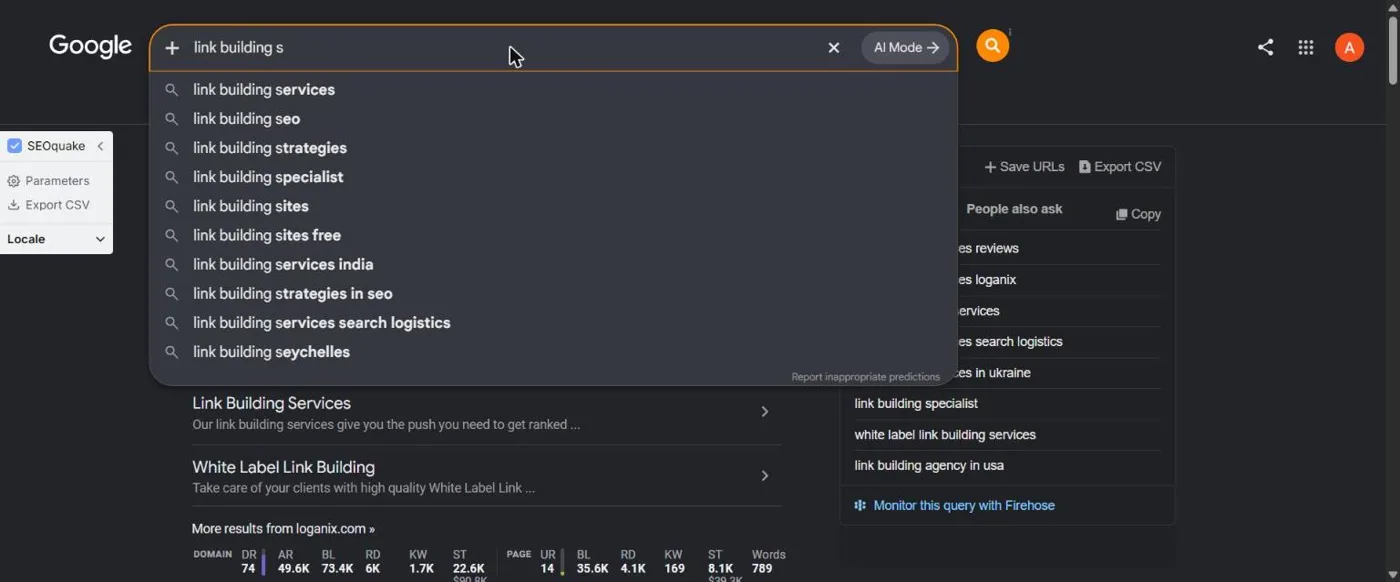Image resolution: width=1400 pixels, height=582 pixels.
Task: Click Export CSV in SEOquake sidebar
Action: tap(49, 205)
